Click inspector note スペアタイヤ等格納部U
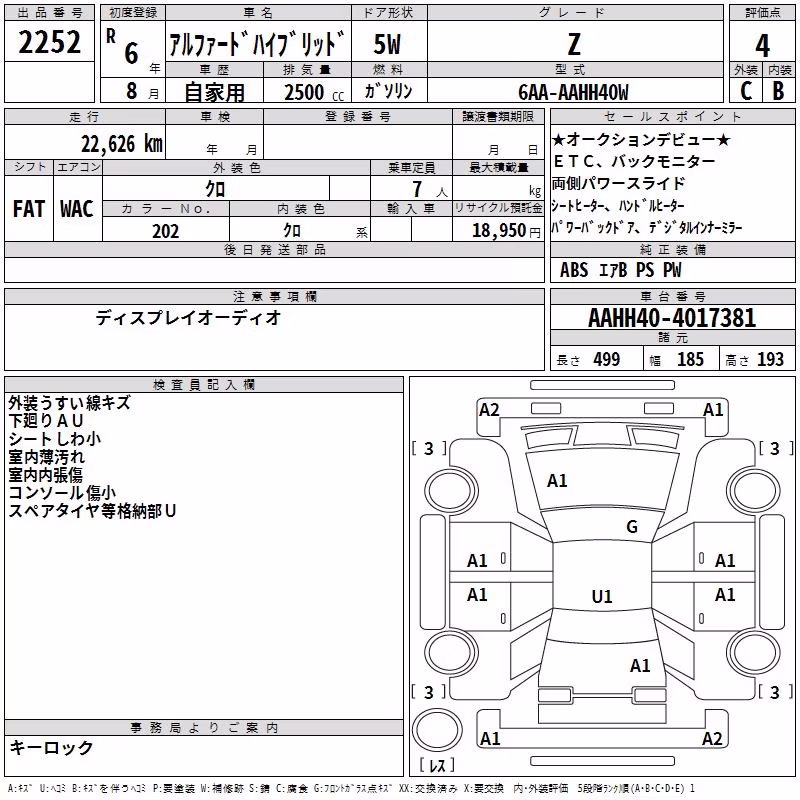This screenshot has width=800, height=800. pos(92,511)
